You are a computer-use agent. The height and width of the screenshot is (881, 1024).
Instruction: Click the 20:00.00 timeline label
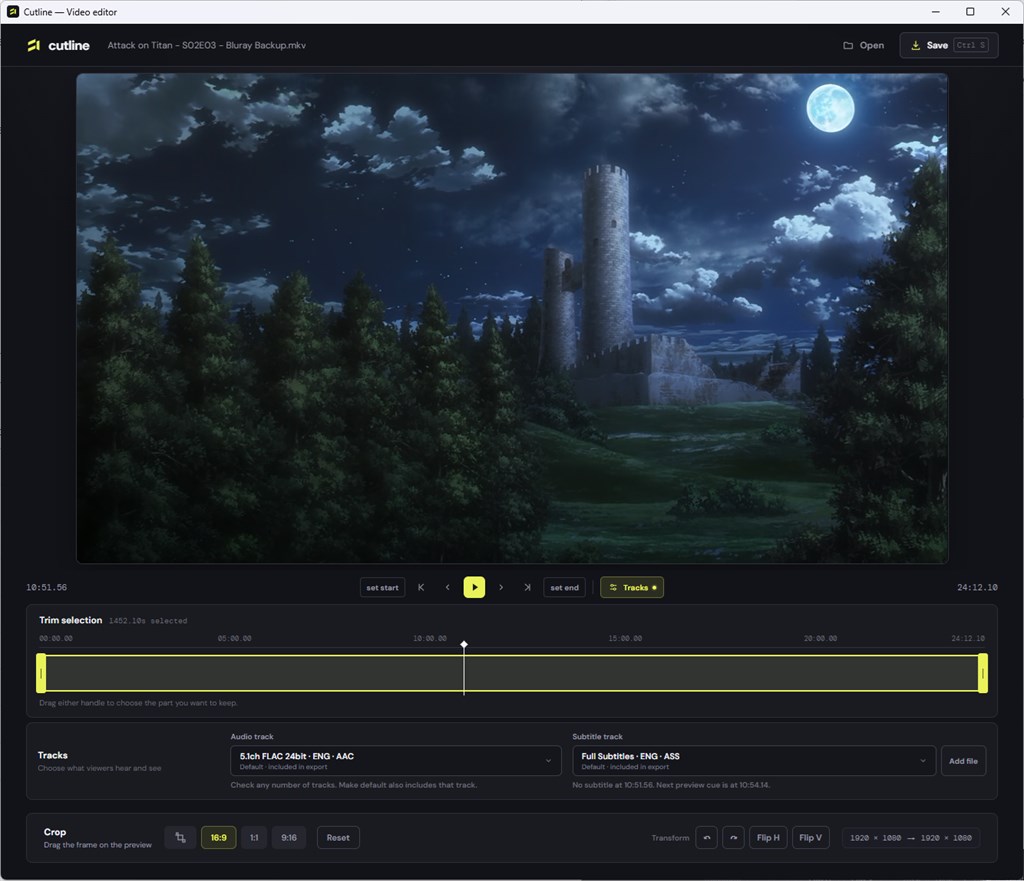pos(820,638)
